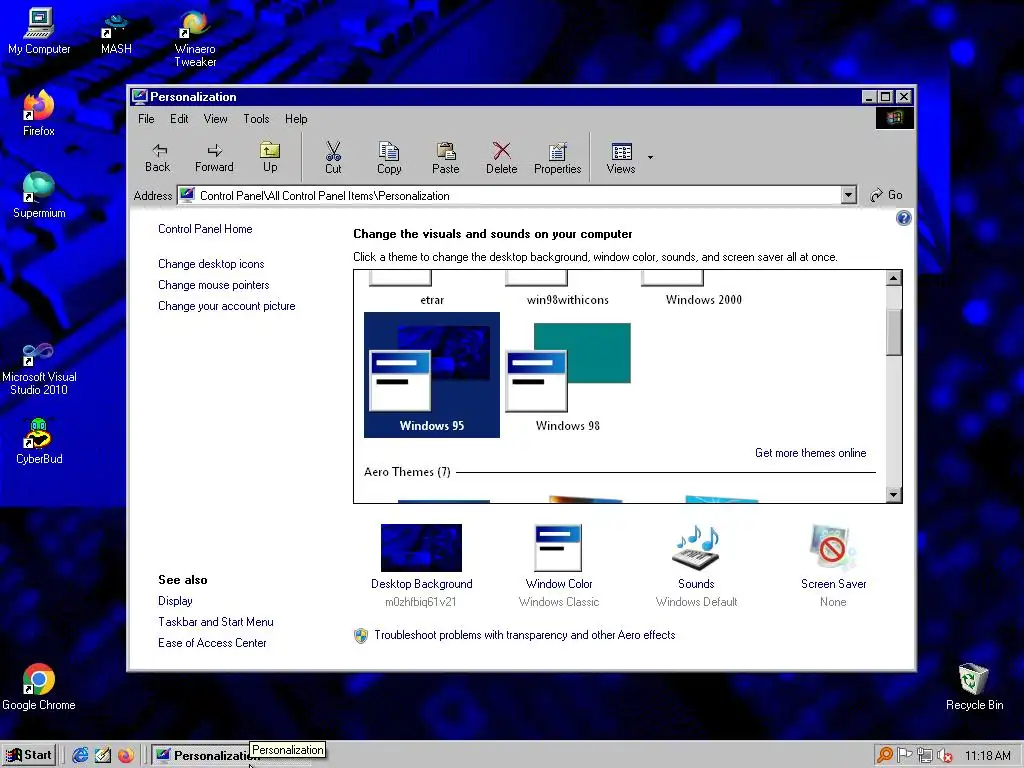Image resolution: width=1024 pixels, height=768 pixels.
Task: Open Properties from the toolbar
Action: pos(558,157)
